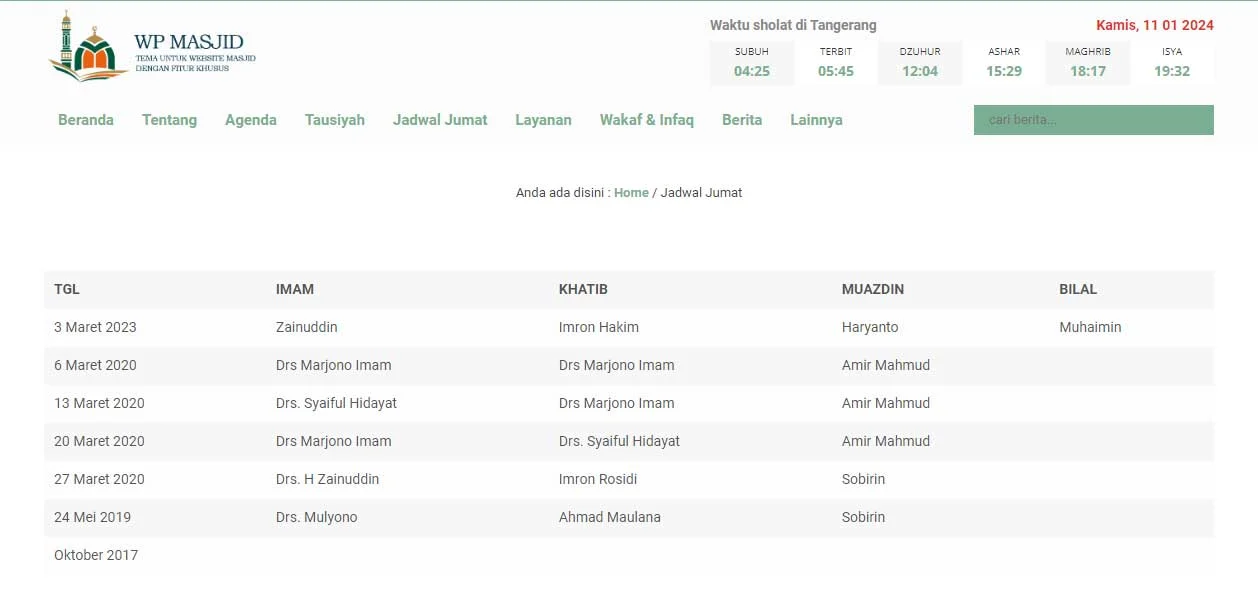Select the Imron Rosidi khatib cell

(x=598, y=479)
